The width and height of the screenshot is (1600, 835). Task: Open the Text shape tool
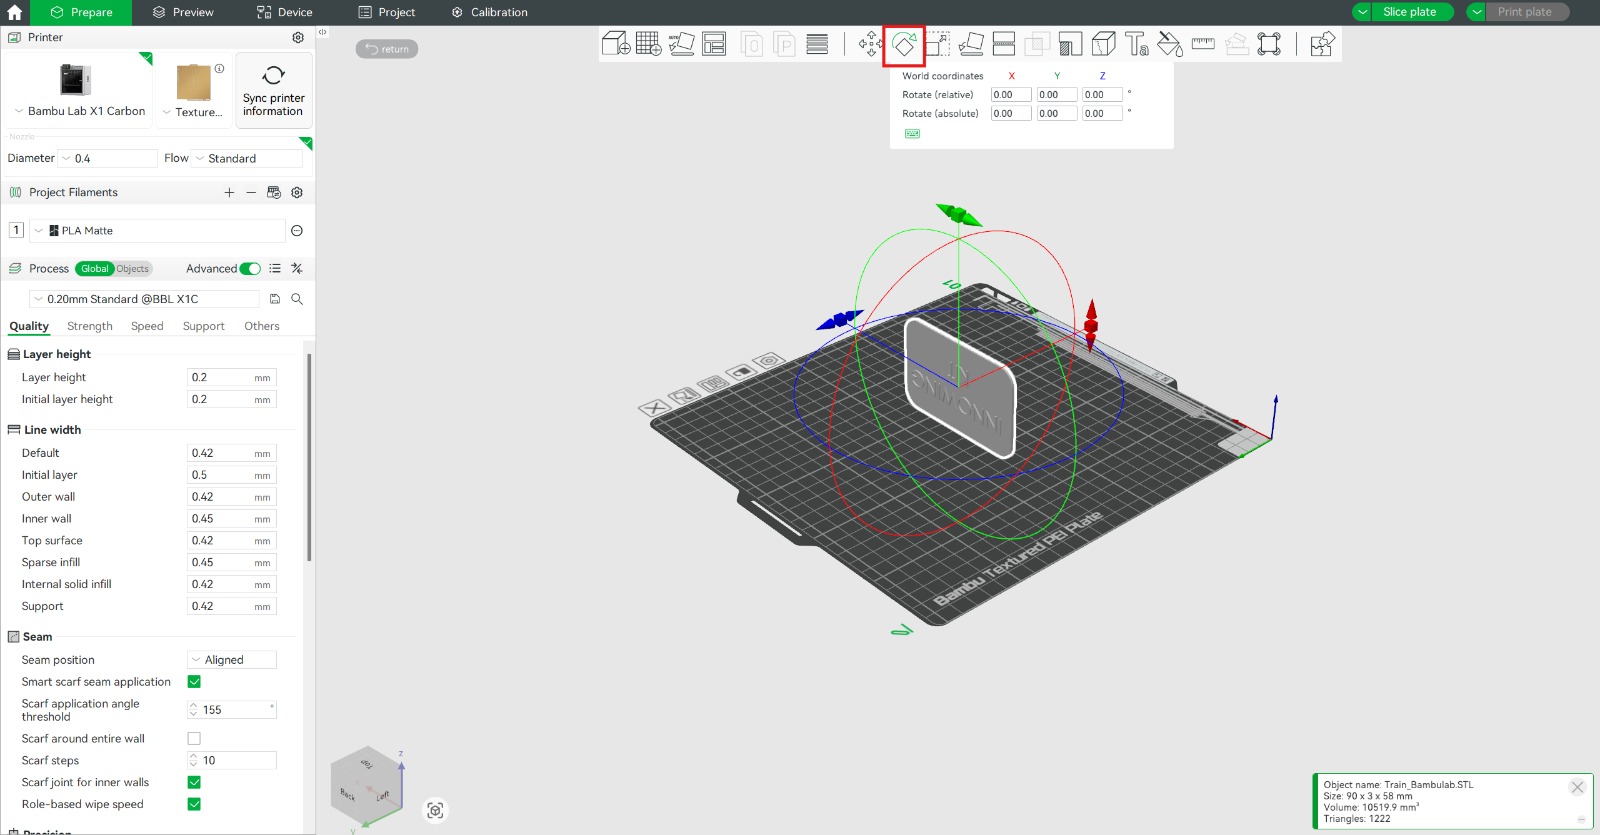[x=1136, y=44]
